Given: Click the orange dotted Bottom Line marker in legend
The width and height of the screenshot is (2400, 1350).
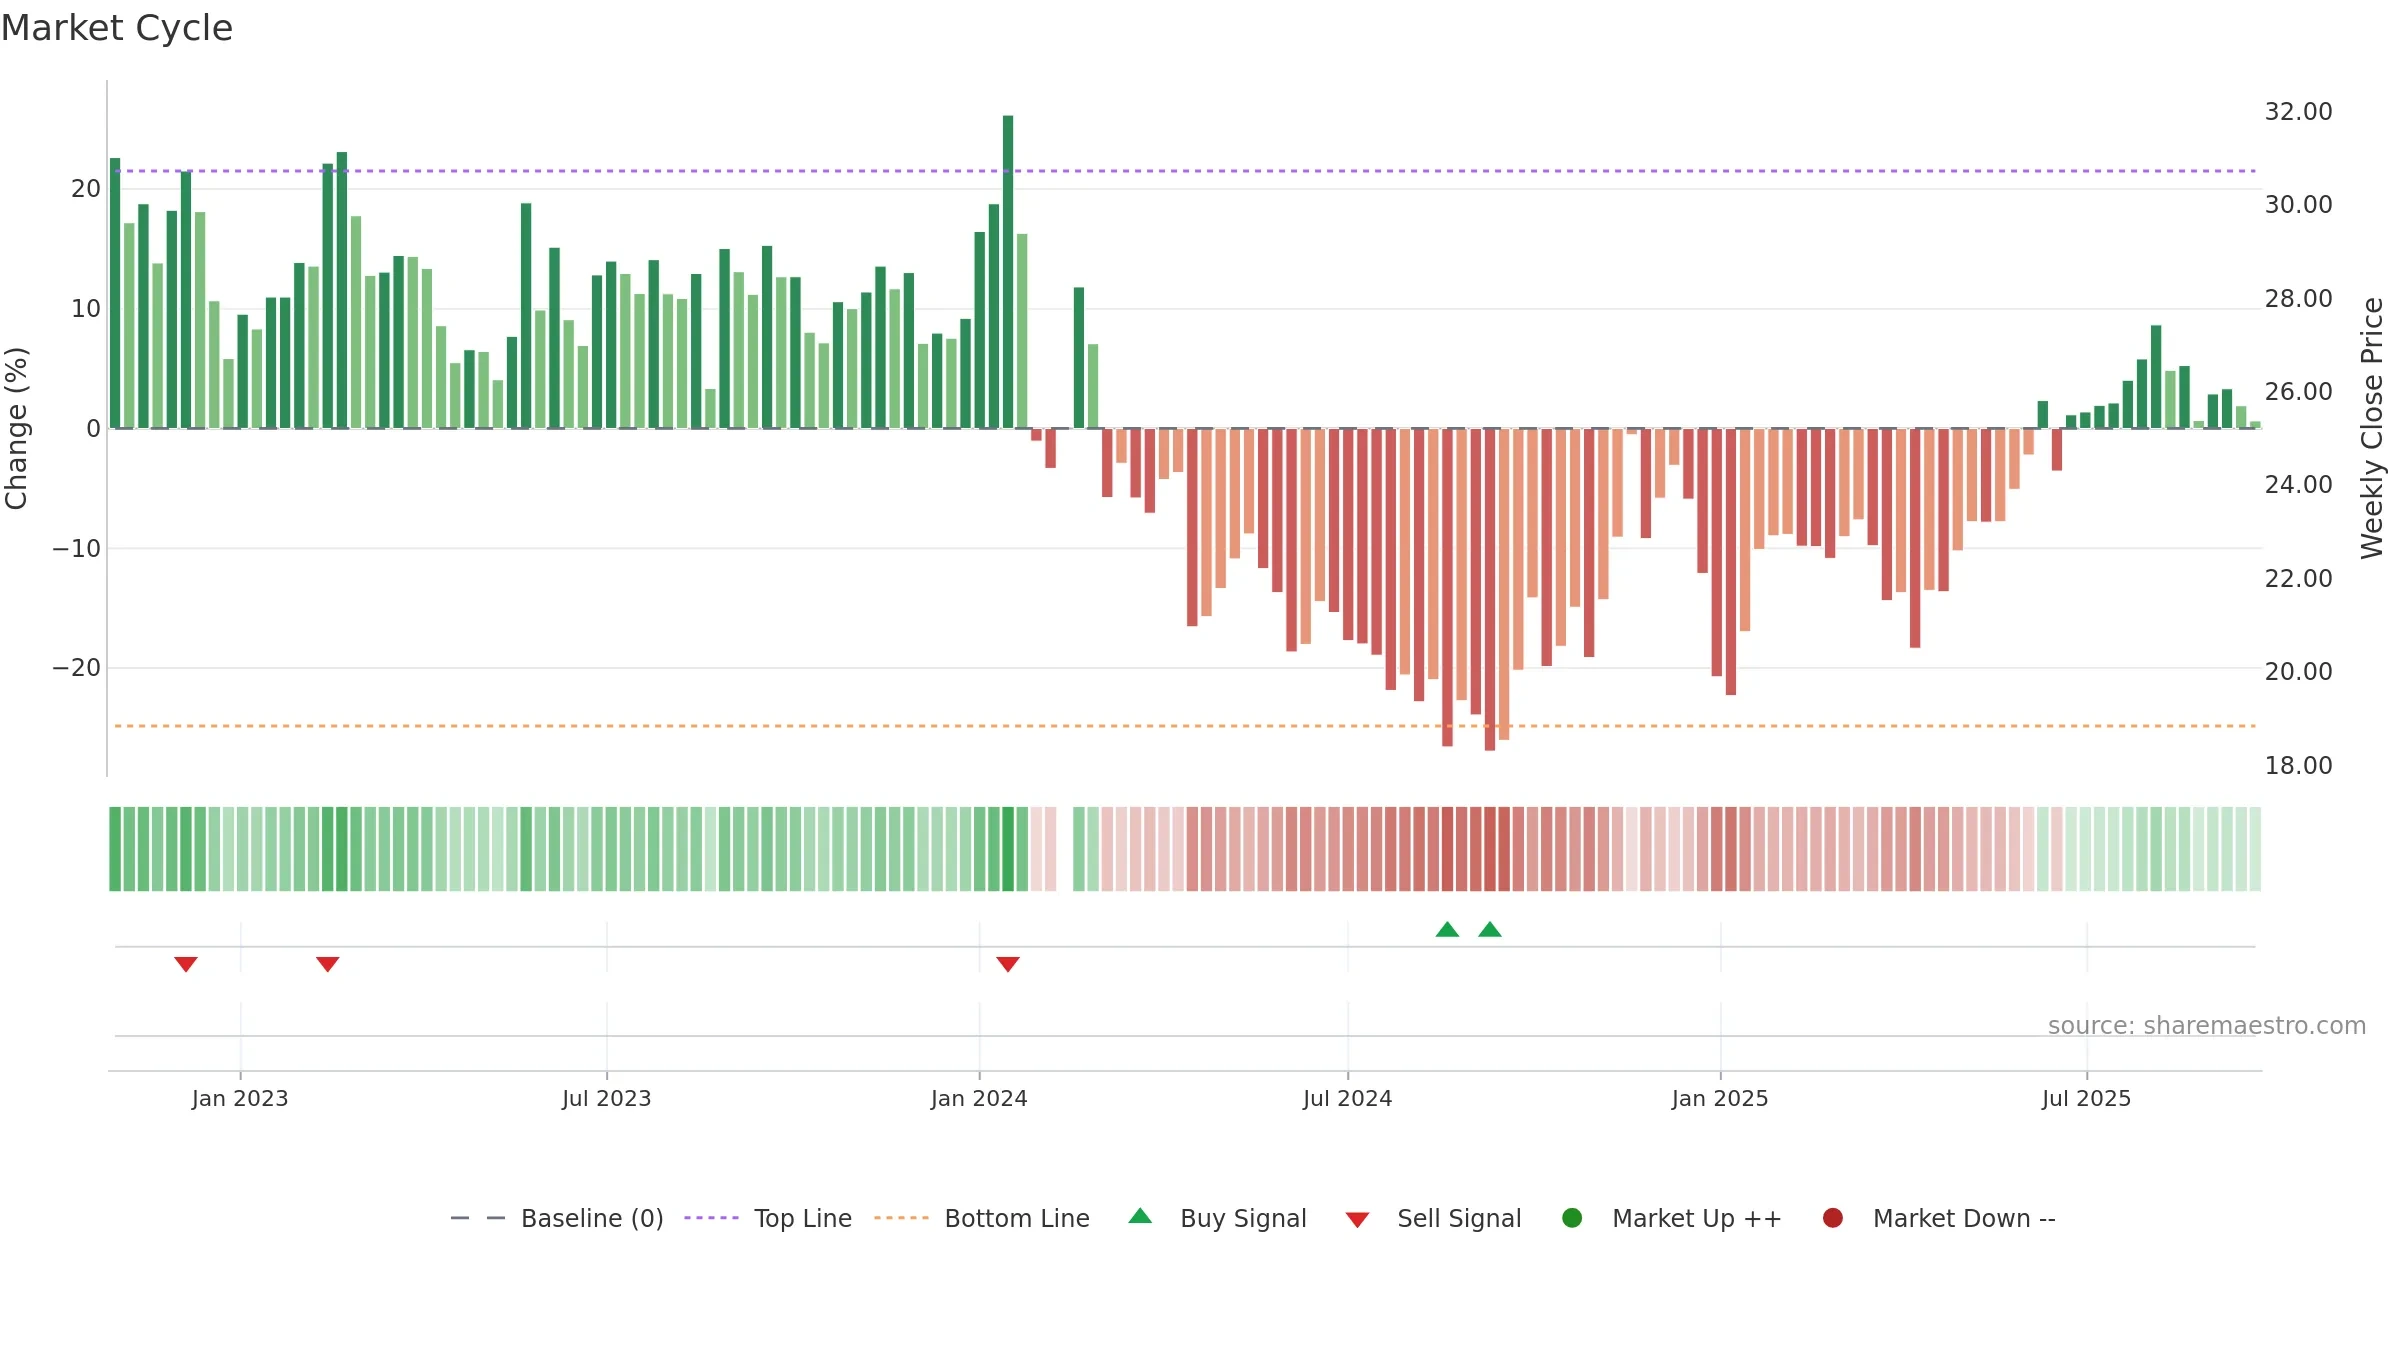Looking at the screenshot, I should (901, 1218).
